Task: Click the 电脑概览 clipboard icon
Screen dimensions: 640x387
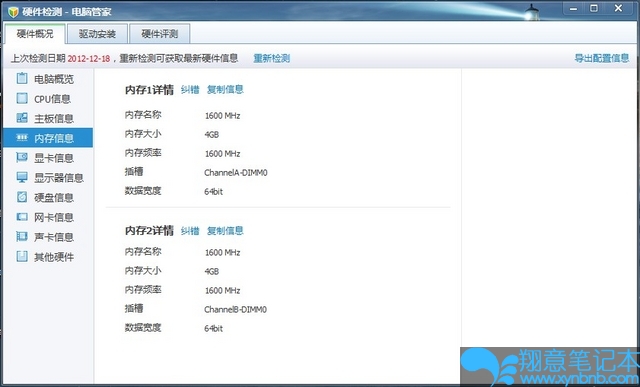Action: [x=22, y=78]
